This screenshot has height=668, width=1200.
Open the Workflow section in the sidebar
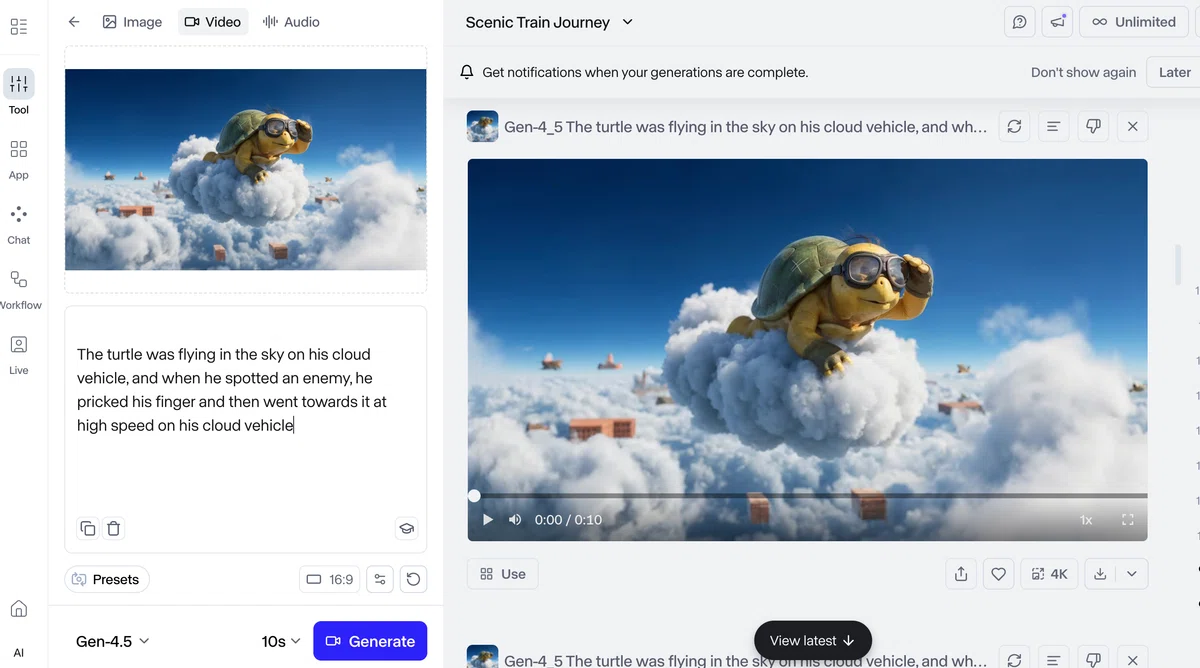click(19, 289)
